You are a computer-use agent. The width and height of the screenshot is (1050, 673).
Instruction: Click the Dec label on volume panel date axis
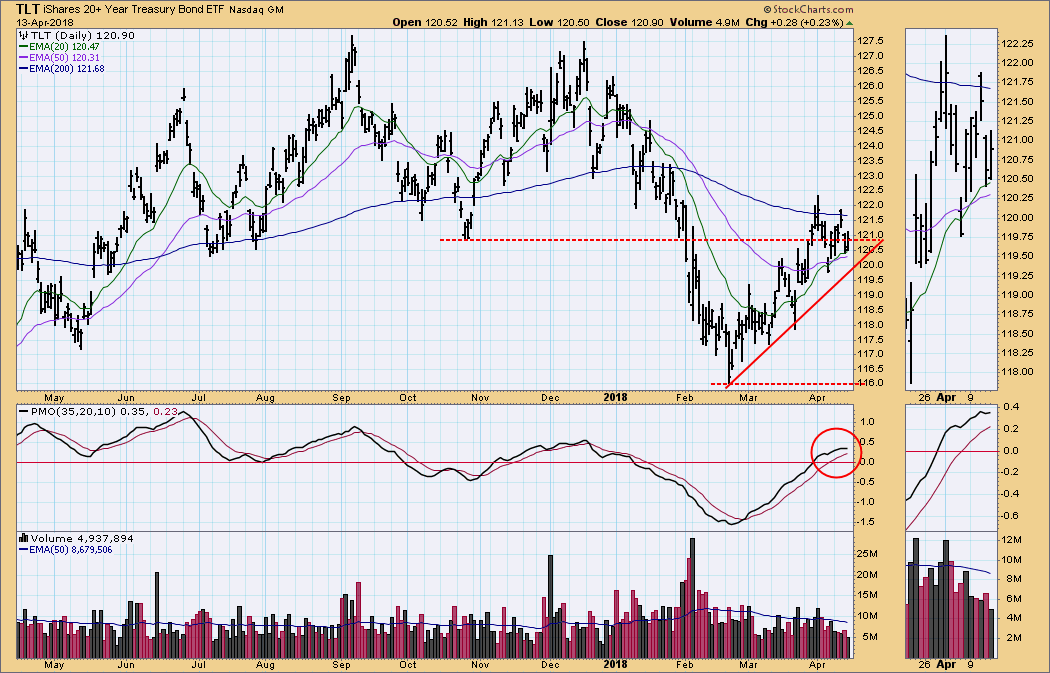coord(550,665)
